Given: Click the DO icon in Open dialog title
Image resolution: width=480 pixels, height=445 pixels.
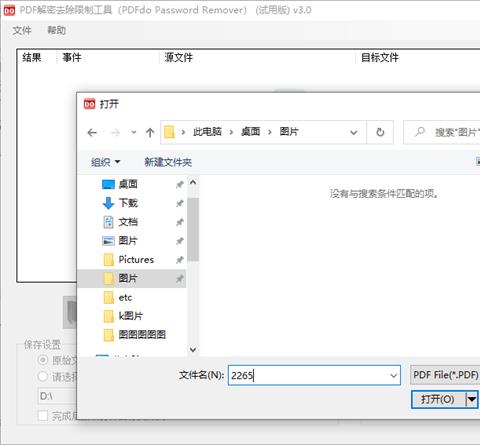Looking at the screenshot, I should coord(89,104).
